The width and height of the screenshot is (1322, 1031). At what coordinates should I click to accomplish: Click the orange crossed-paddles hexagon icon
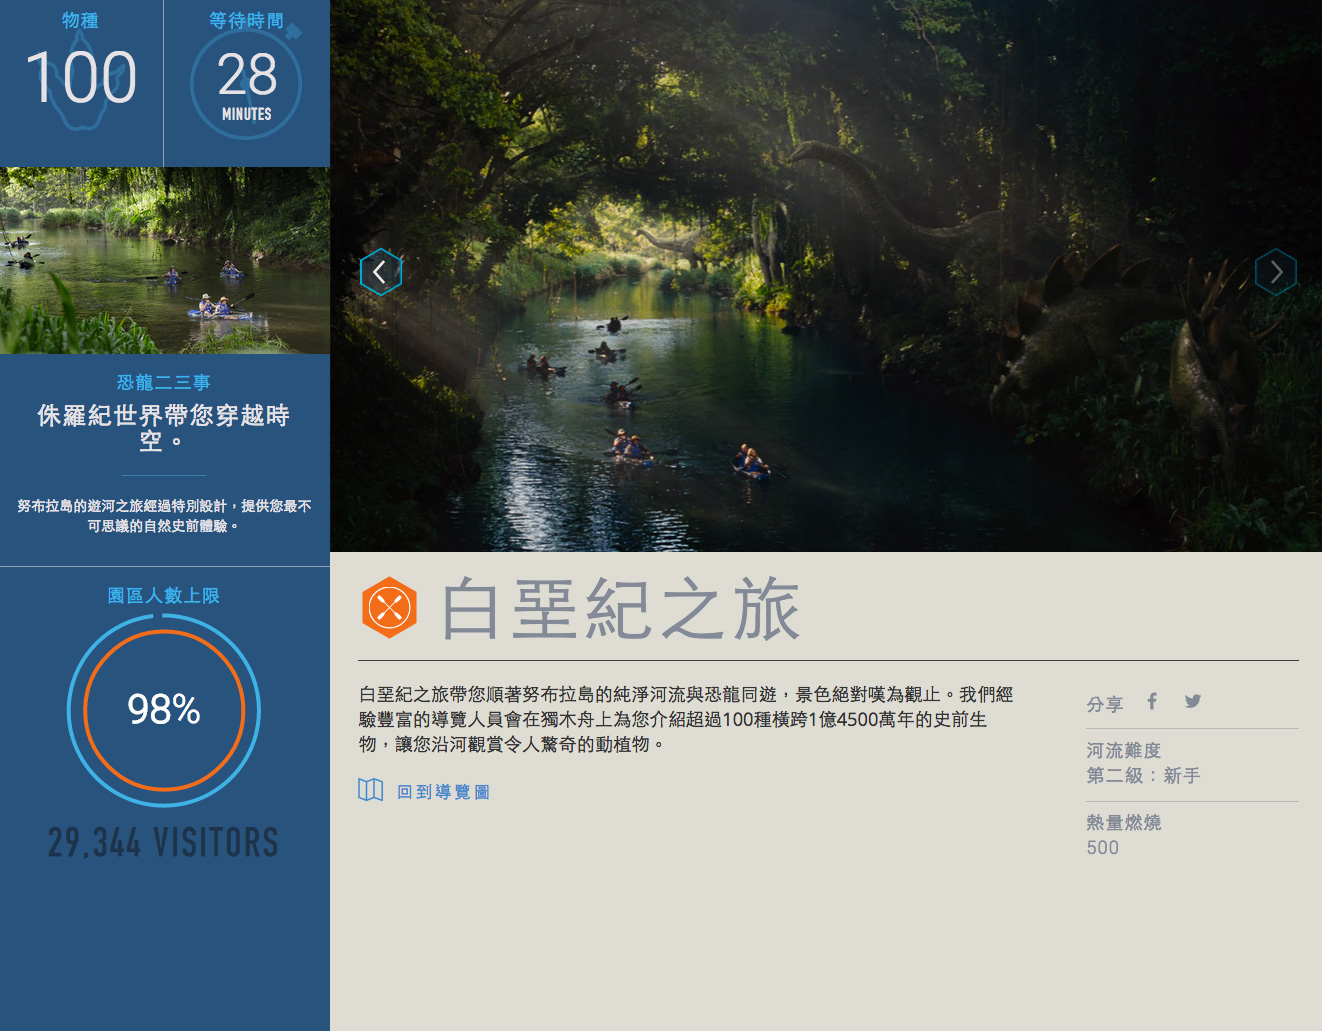(389, 607)
